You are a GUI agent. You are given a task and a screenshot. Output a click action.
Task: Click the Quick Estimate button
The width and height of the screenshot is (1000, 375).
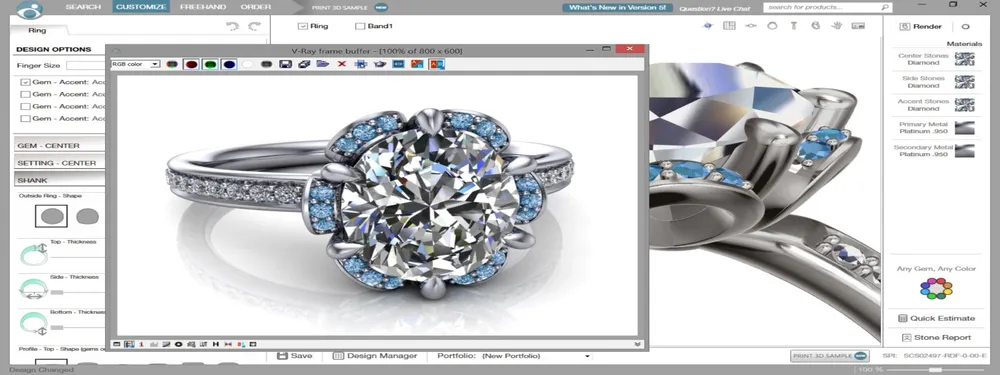click(936, 318)
